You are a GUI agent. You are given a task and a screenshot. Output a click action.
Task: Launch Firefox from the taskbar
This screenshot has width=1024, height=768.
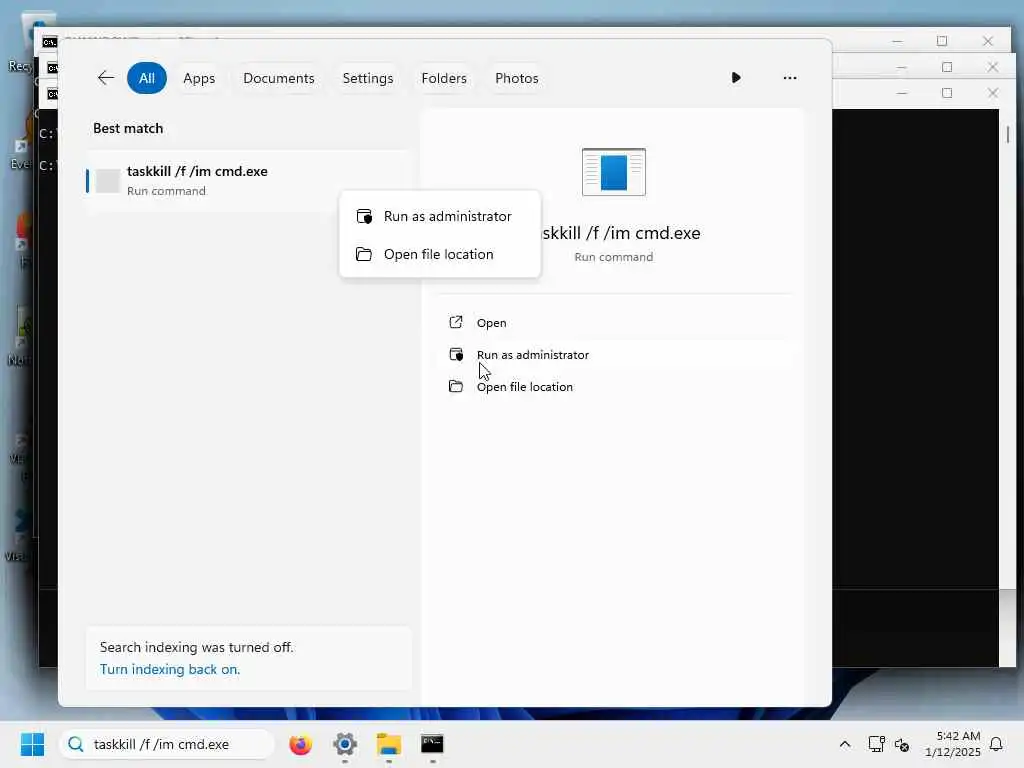click(300, 744)
